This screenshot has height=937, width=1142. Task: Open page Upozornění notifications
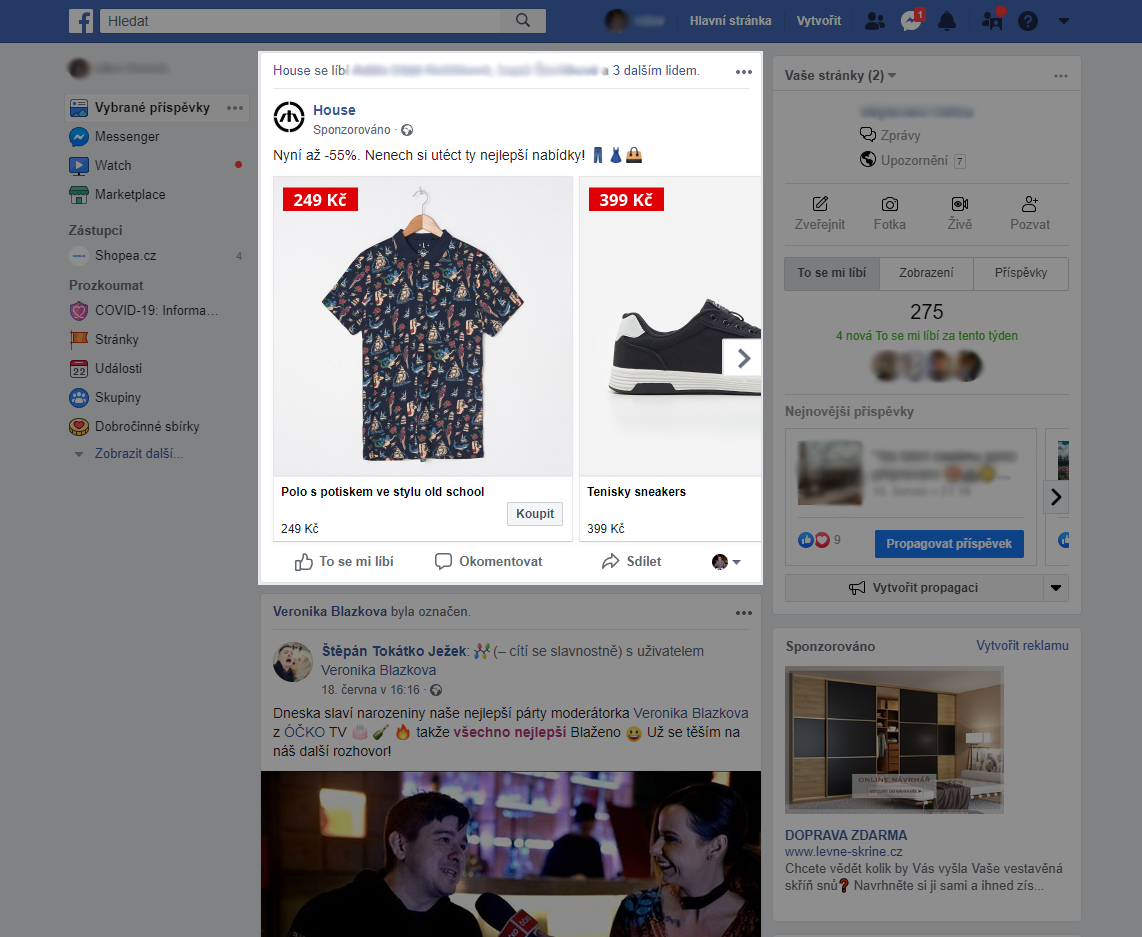(x=913, y=160)
